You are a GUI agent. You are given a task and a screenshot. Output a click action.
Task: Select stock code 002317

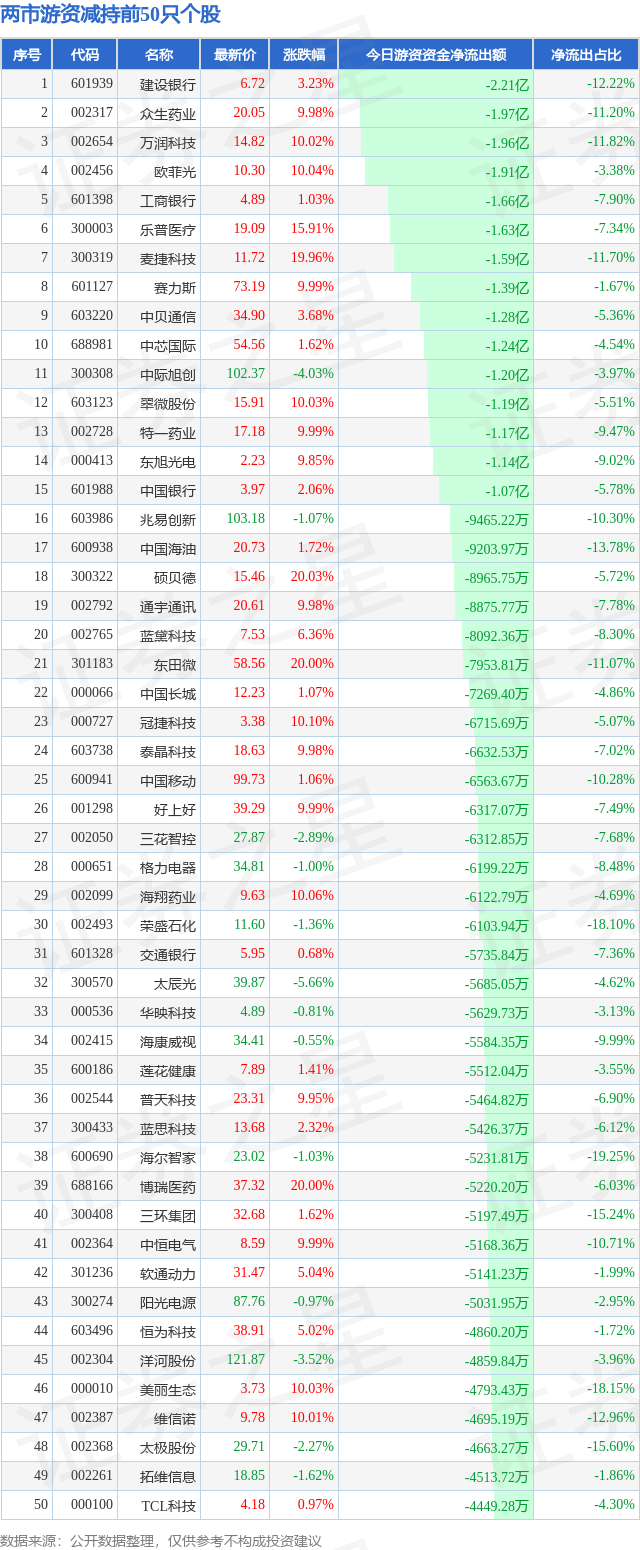pos(92,114)
